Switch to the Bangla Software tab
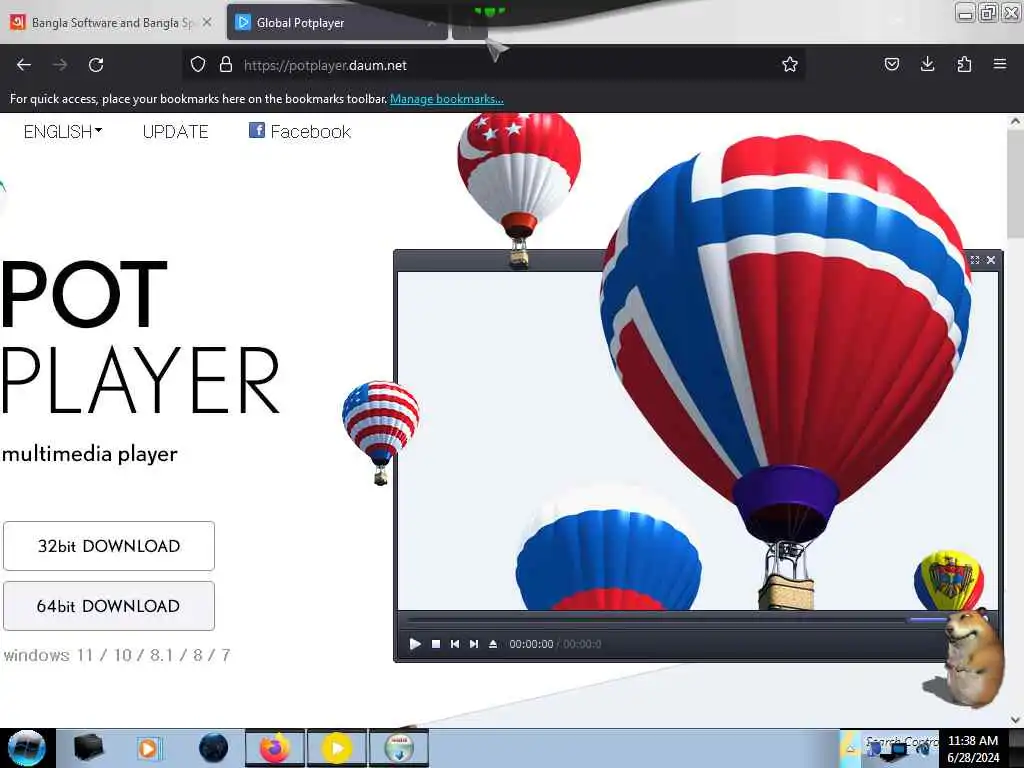1024x768 pixels. (111, 23)
